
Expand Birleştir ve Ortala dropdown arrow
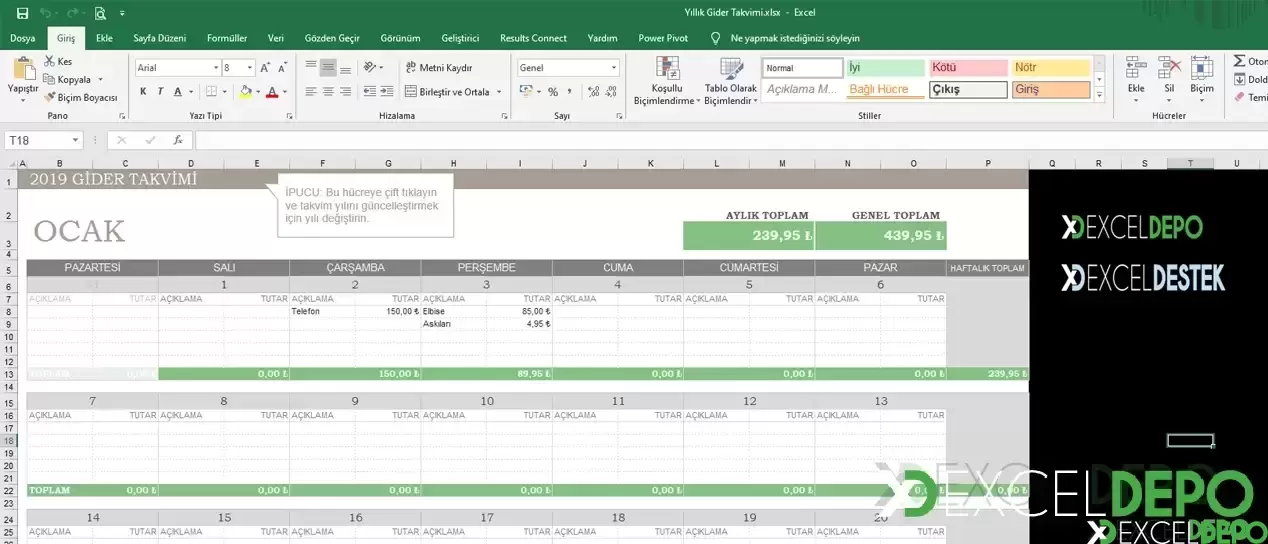[498, 92]
